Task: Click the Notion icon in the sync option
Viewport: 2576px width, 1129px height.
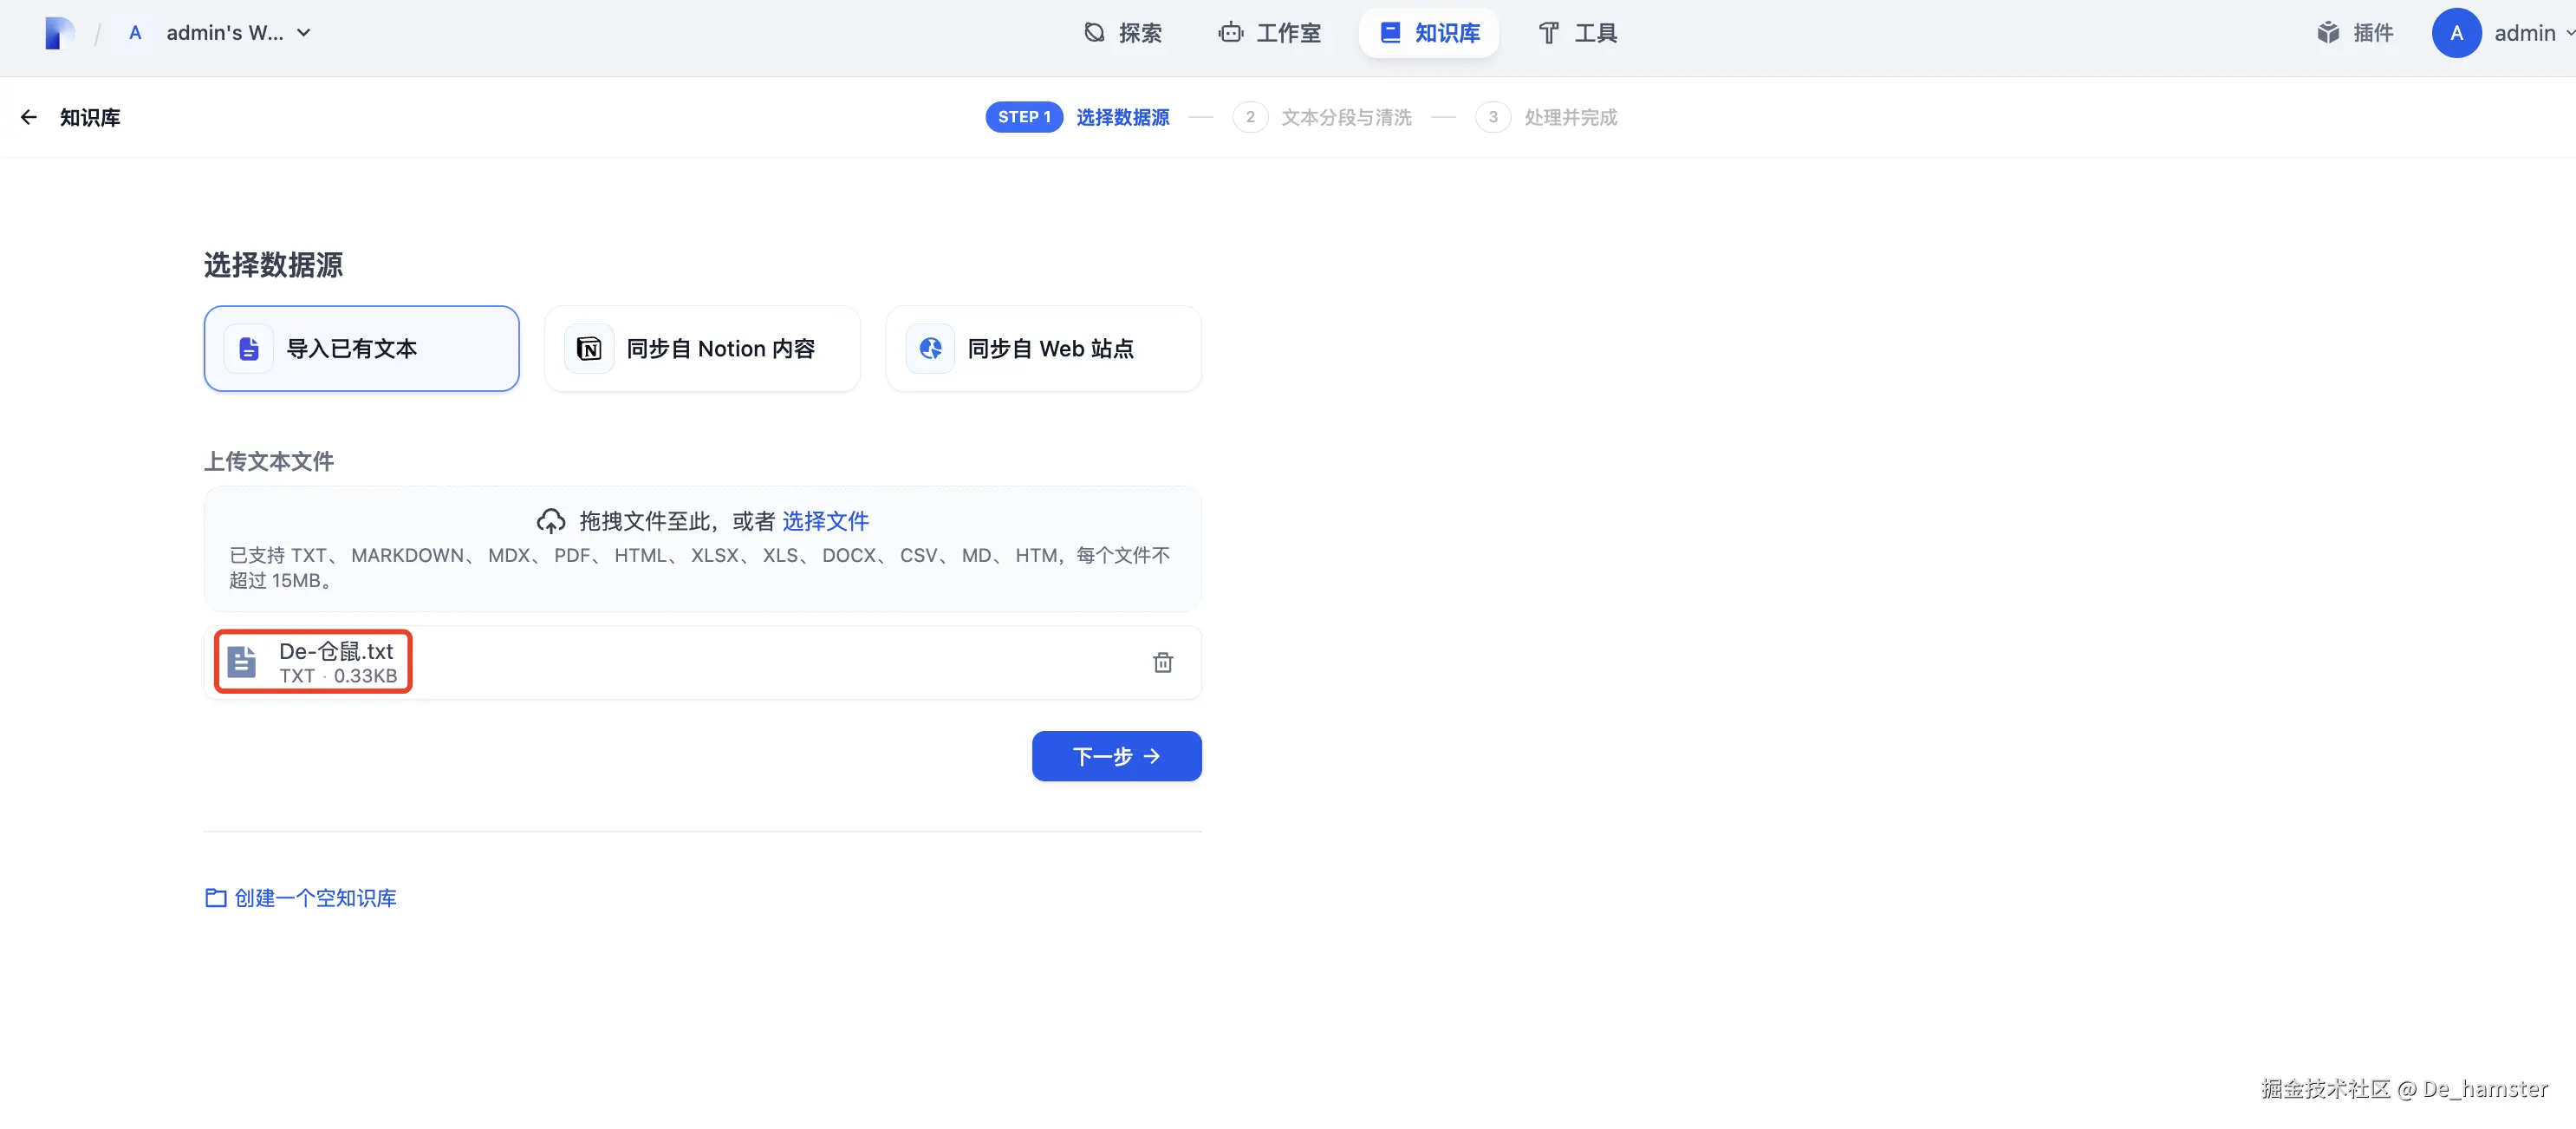Action: [589, 349]
